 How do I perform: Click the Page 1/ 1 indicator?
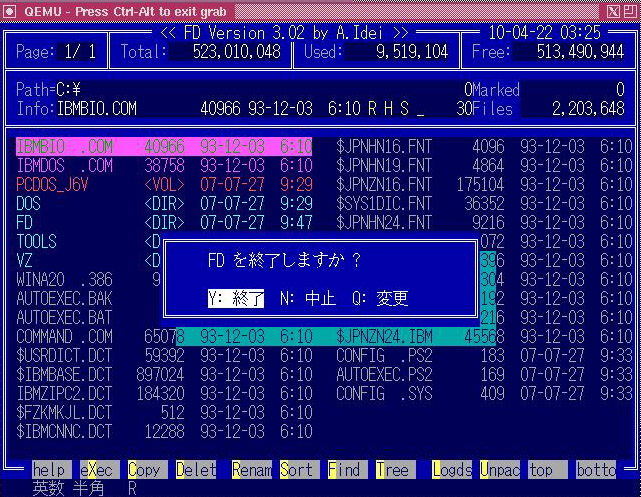56,51
